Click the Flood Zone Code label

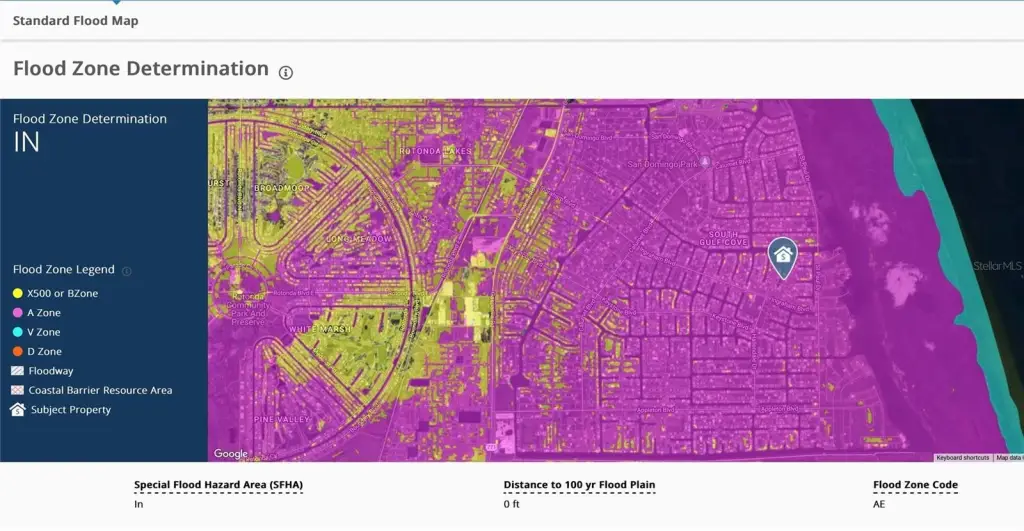pyautogui.click(x=915, y=485)
